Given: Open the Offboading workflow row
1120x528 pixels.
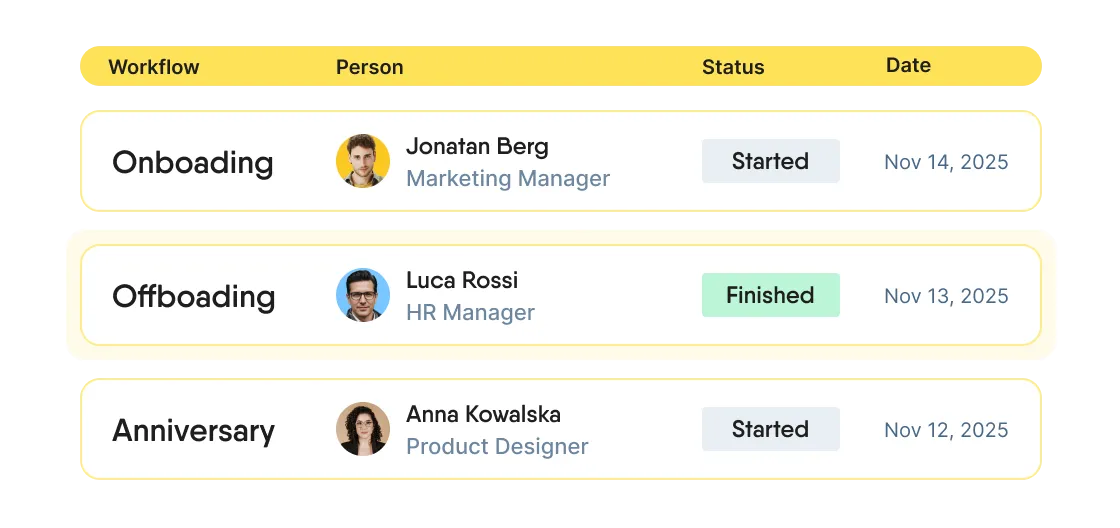Looking at the screenshot, I should coord(193,296).
